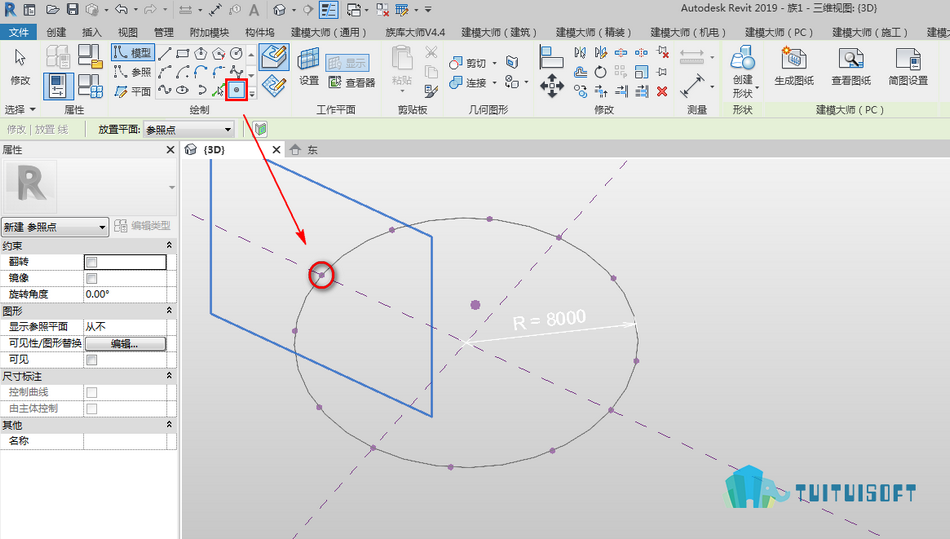Open the work plane Set tool

(309, 67)
